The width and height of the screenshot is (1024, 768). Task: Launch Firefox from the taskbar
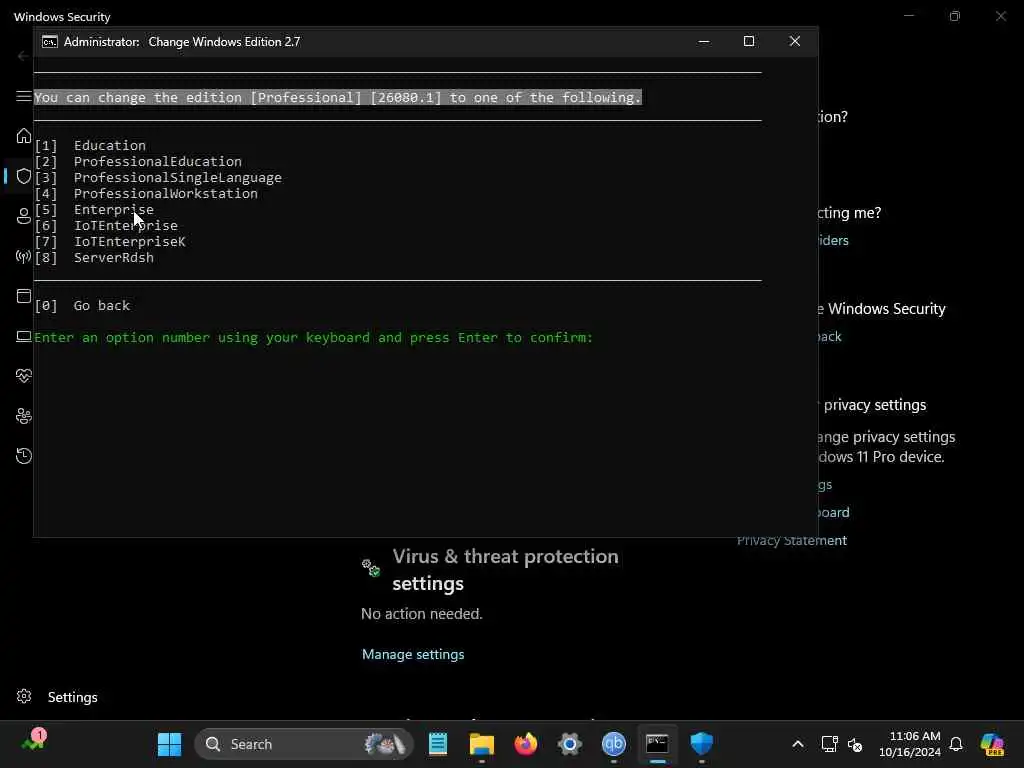coord(526,744)
